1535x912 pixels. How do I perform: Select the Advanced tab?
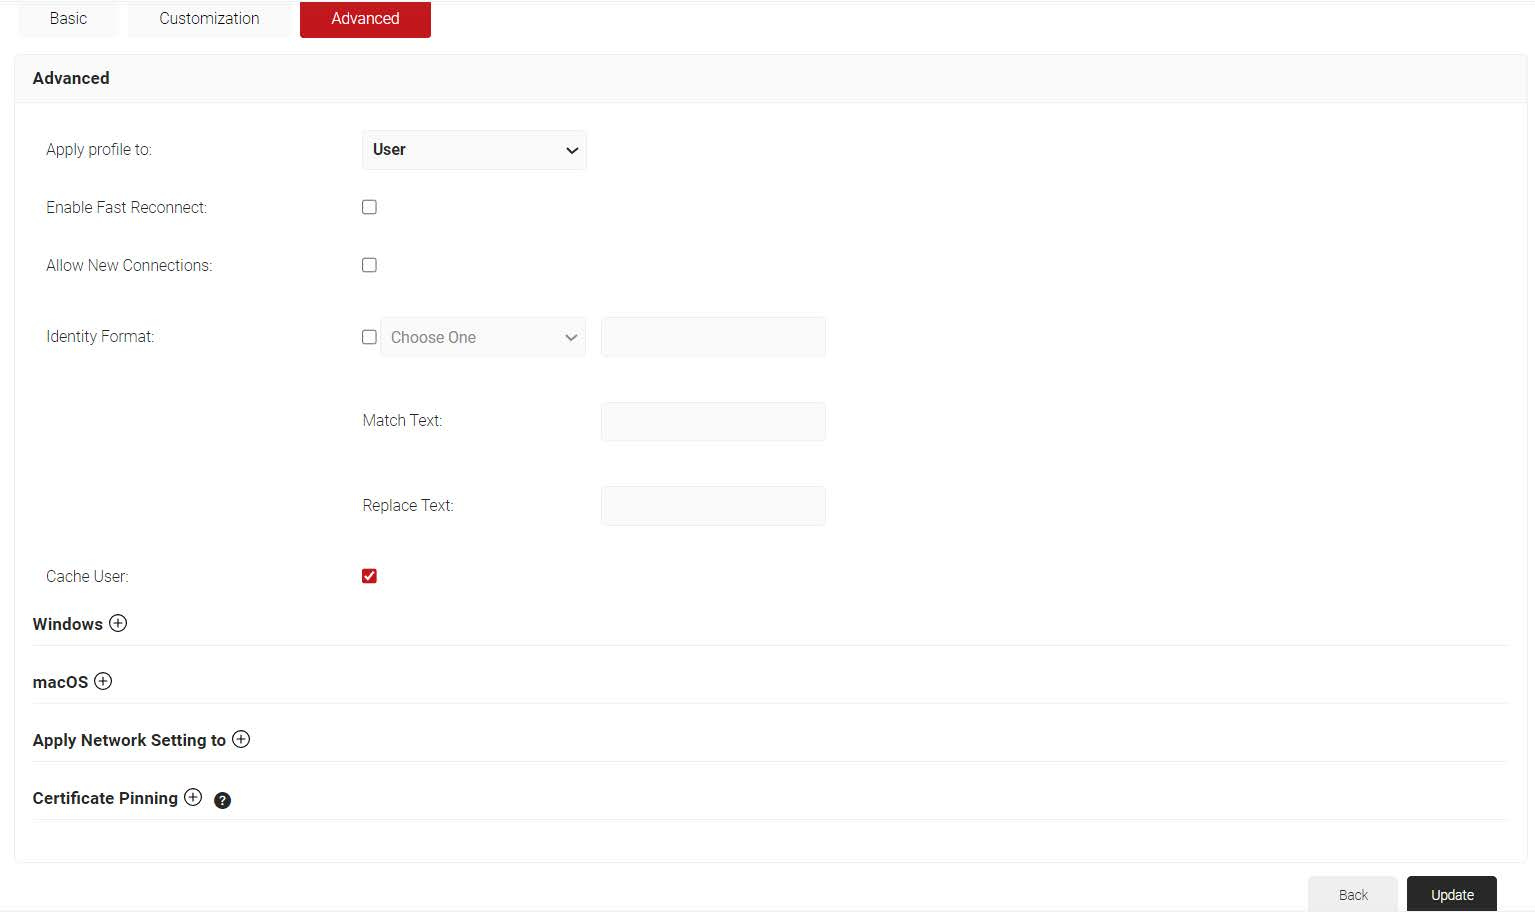365,18
